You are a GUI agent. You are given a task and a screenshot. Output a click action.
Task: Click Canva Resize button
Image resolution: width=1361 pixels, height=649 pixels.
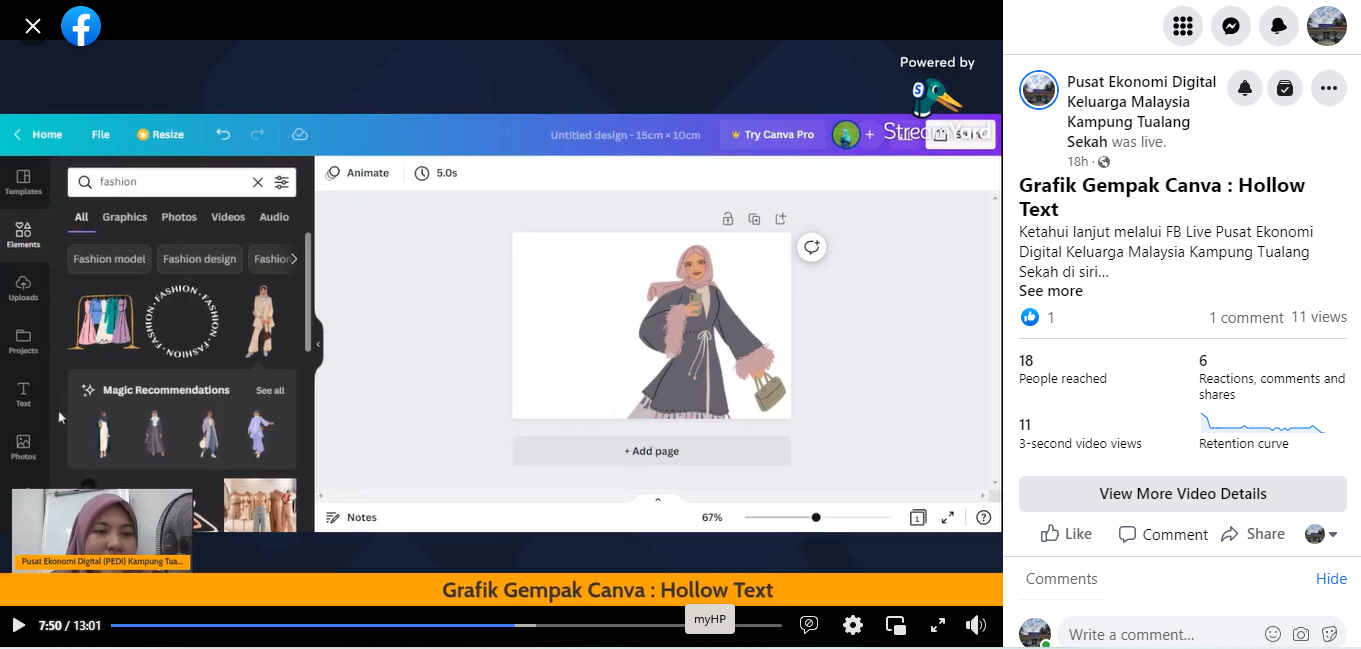pos(160,134)
